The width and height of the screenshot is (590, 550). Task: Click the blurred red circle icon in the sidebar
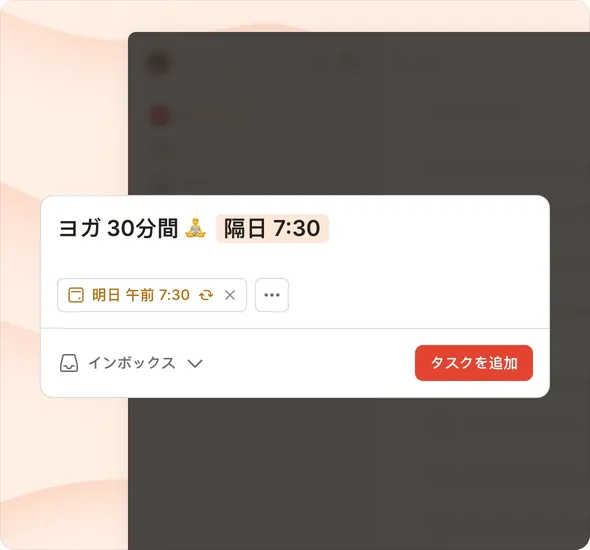pyautogui.click(x=160, y=115)
